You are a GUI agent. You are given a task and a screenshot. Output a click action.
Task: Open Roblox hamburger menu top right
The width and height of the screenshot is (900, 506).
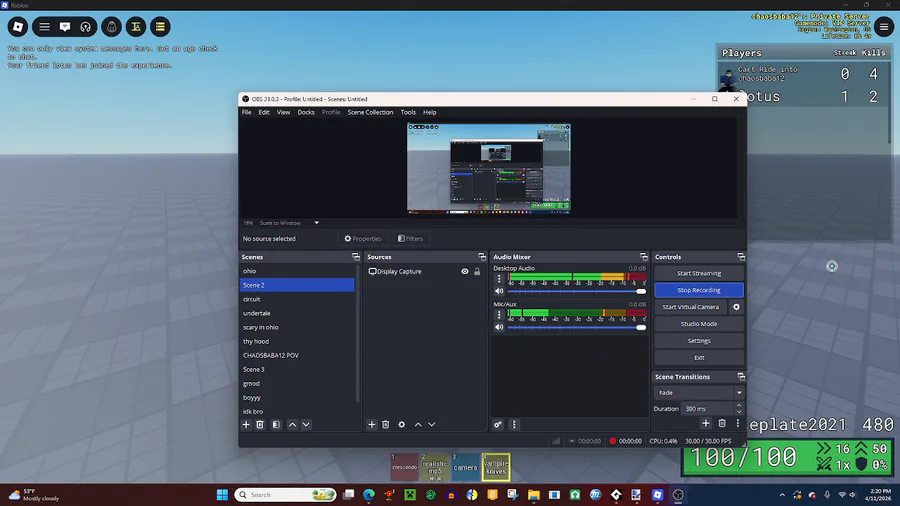pyautogui.click(x=884, y=26)
